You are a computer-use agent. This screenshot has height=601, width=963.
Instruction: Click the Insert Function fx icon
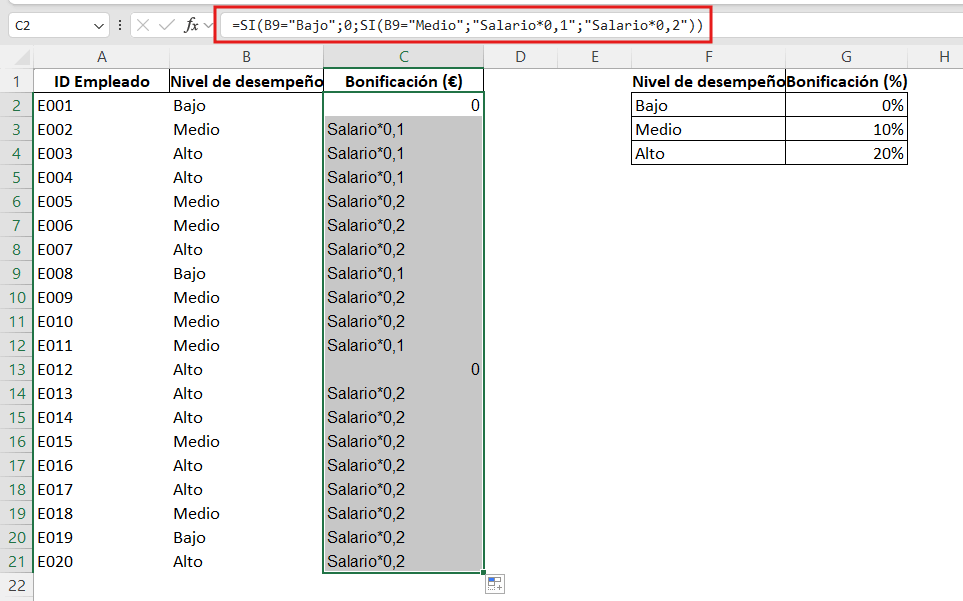click(x=192, y=25)
